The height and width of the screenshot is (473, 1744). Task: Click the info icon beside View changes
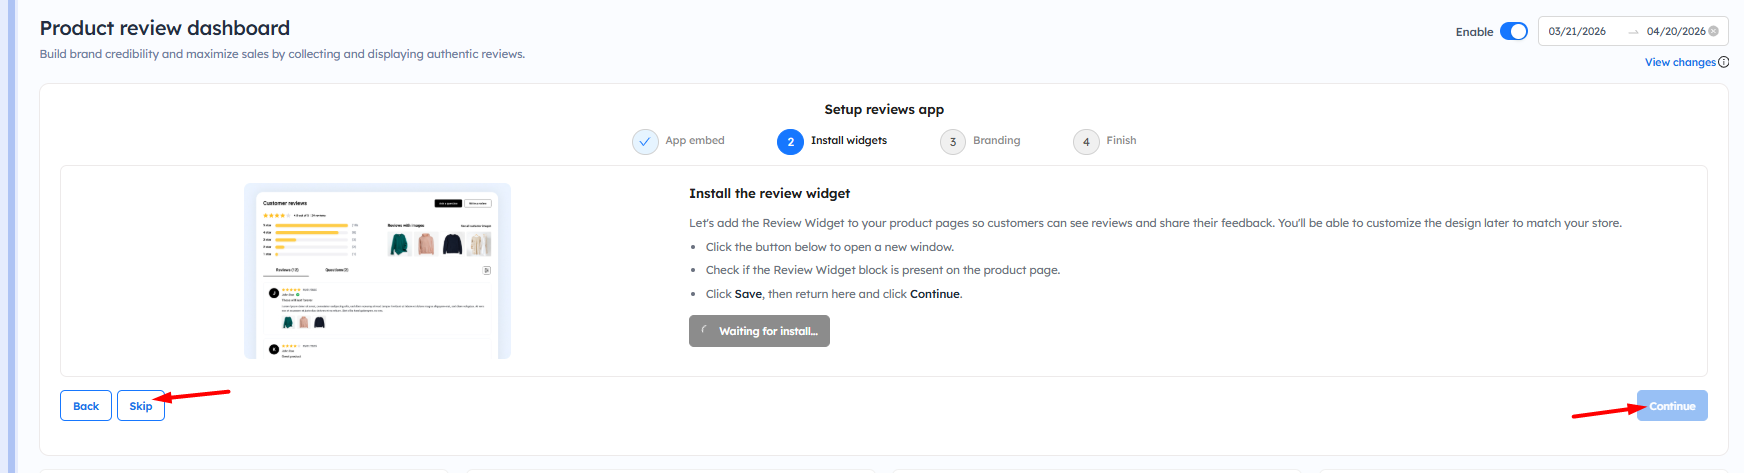point(1724,62)
